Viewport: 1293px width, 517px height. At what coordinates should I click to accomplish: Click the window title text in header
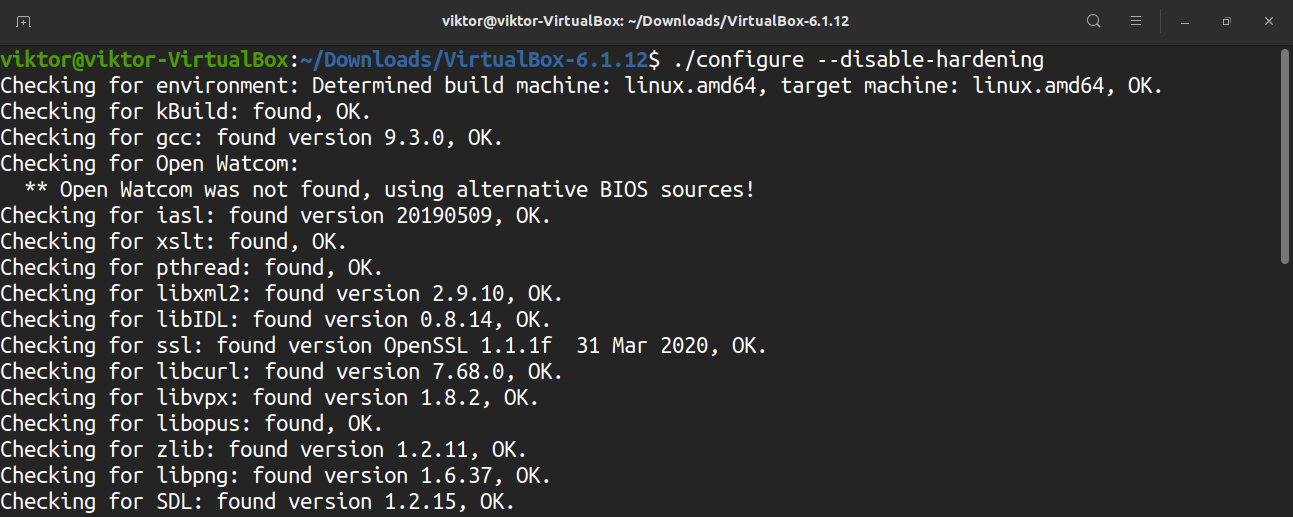pos(646,21)
